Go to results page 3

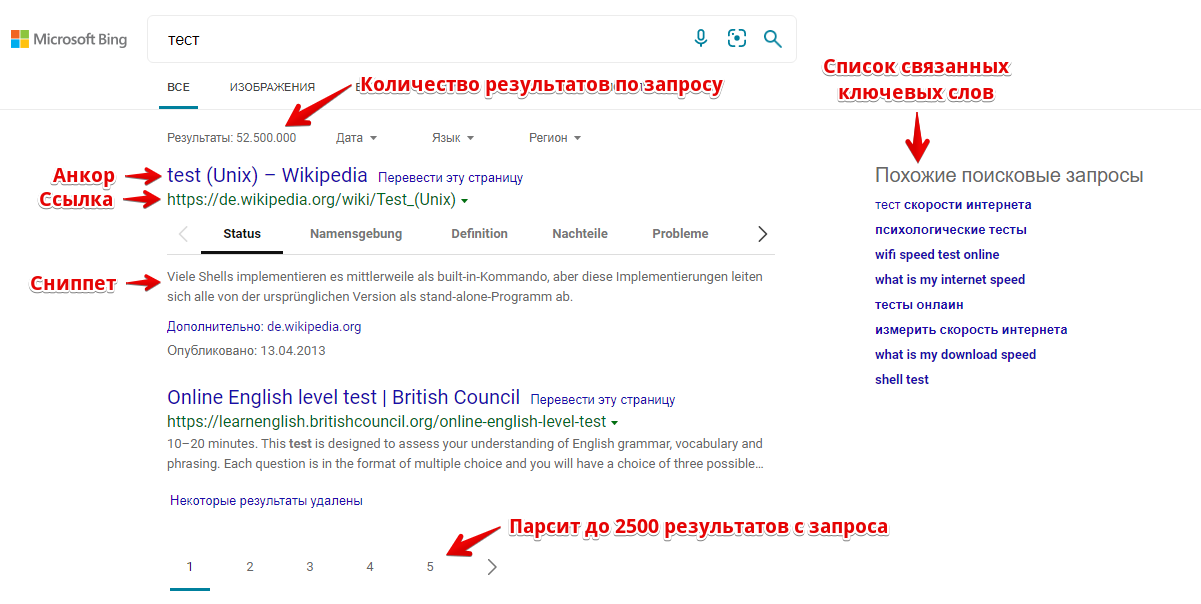pyautogui.click(x=310, y=567)
